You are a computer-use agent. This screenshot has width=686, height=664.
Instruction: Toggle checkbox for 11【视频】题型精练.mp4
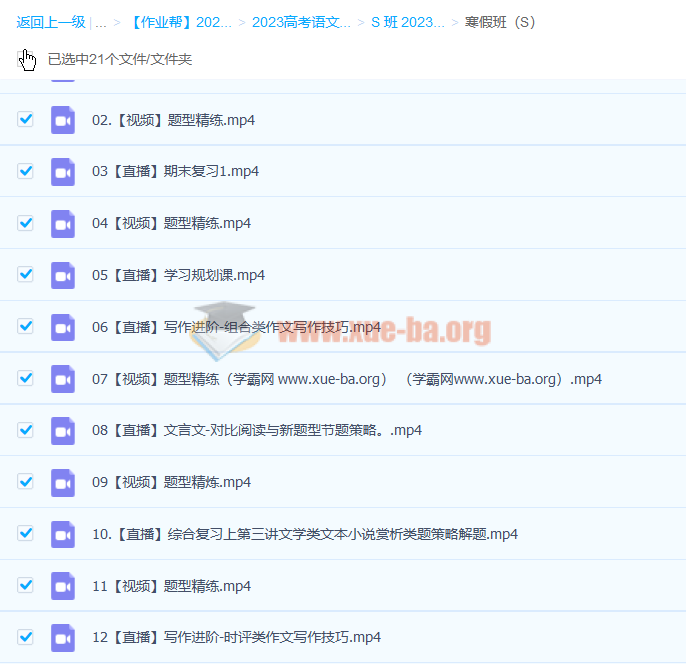26,585
